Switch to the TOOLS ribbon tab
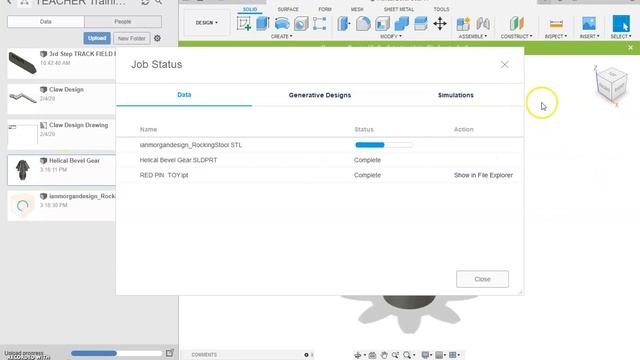640x360 pixels. click(441, 9)
